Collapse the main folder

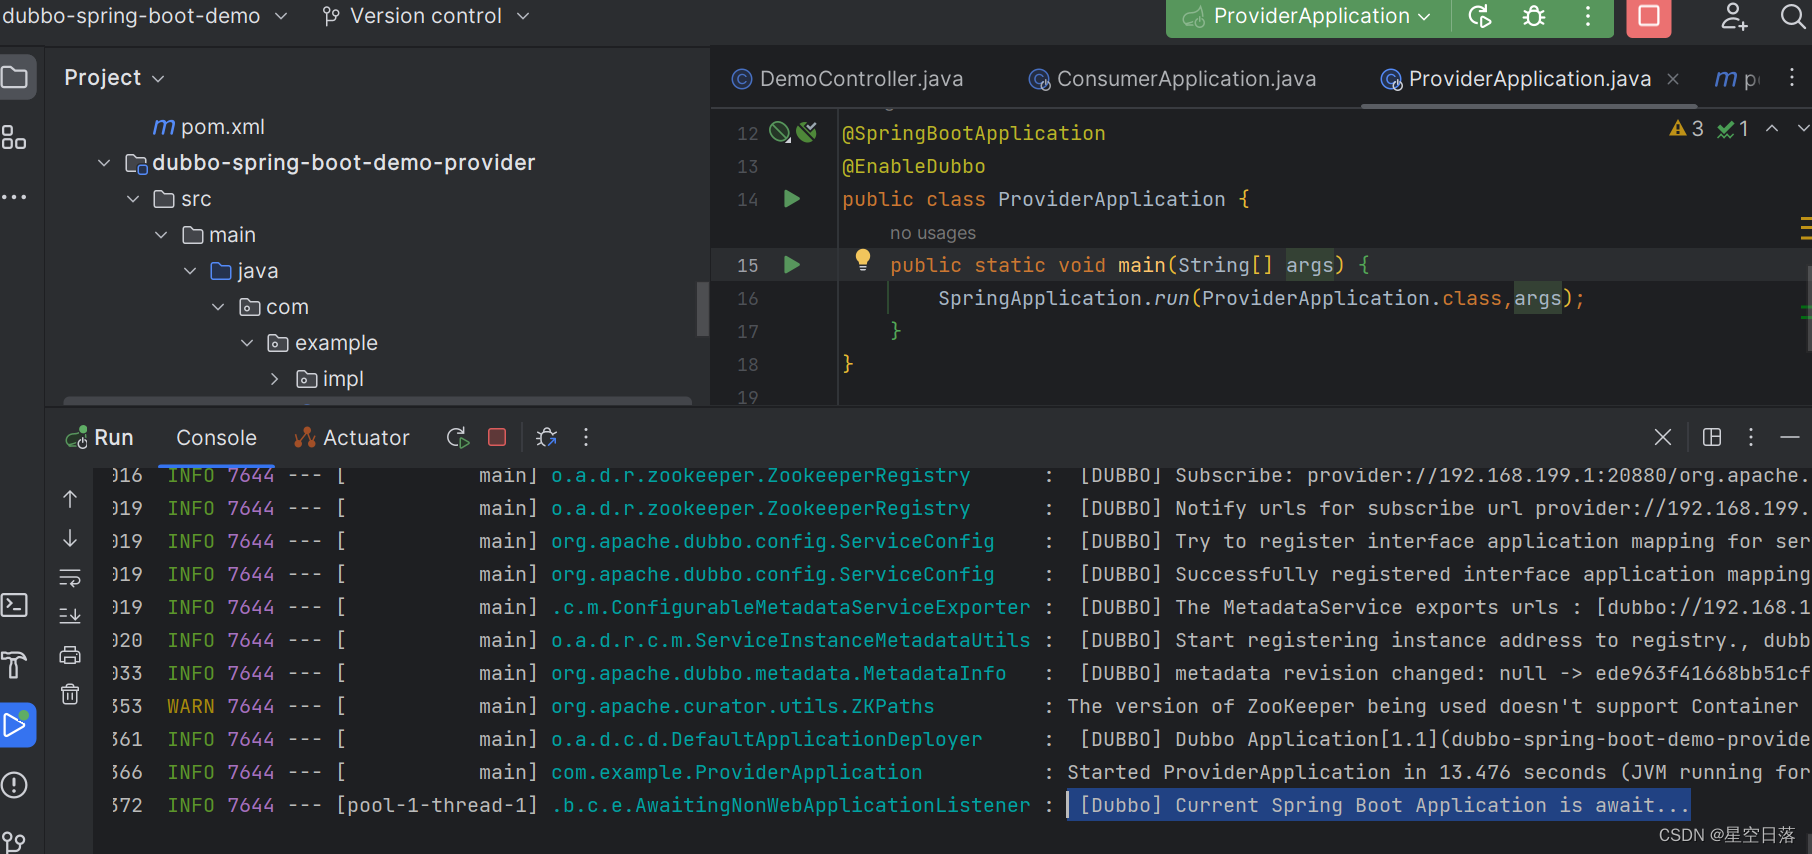(x=161, y=235)
